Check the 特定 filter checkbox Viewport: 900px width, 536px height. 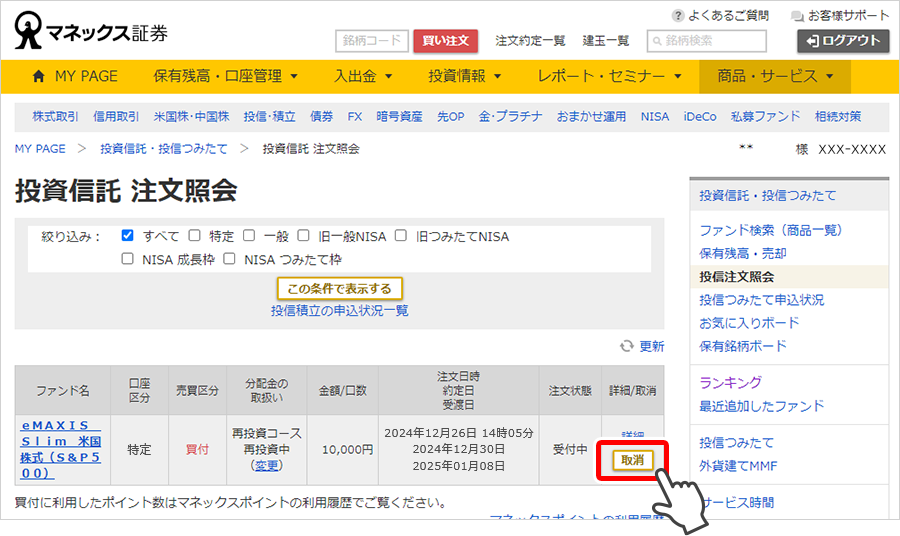[x=195, y=235]
